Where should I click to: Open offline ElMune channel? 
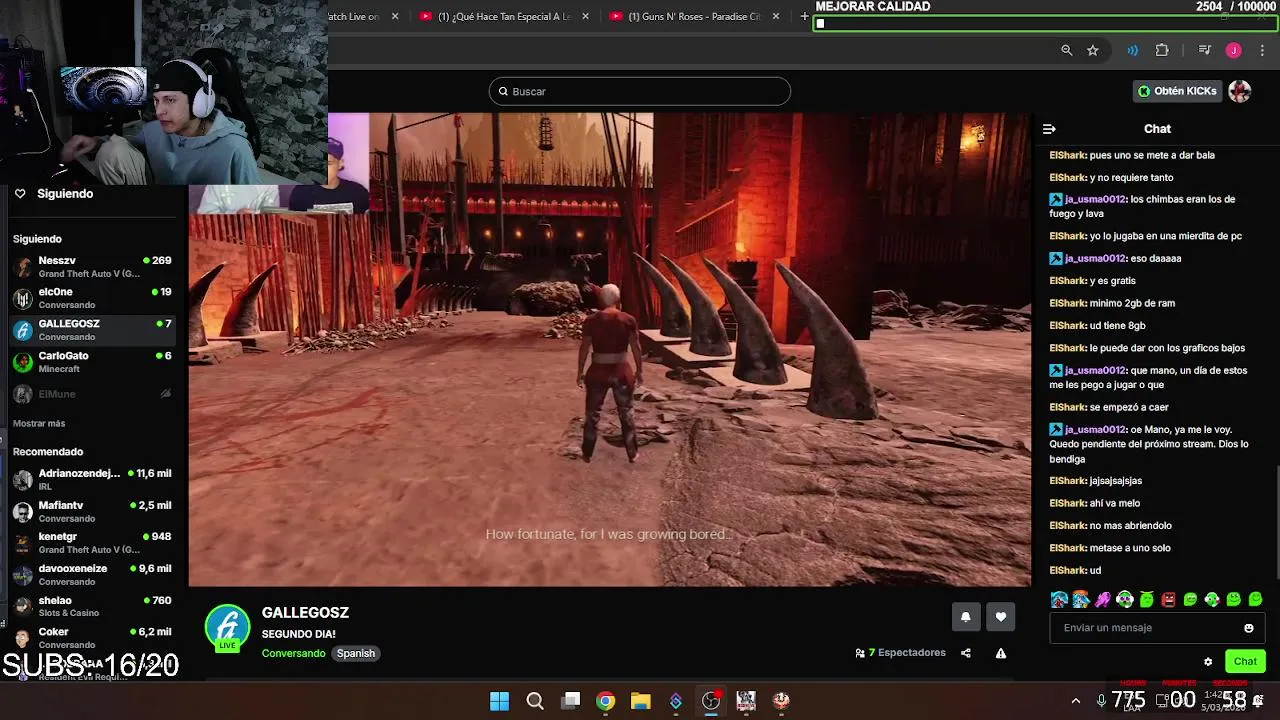pyautogui.click(x=92, y=394)
